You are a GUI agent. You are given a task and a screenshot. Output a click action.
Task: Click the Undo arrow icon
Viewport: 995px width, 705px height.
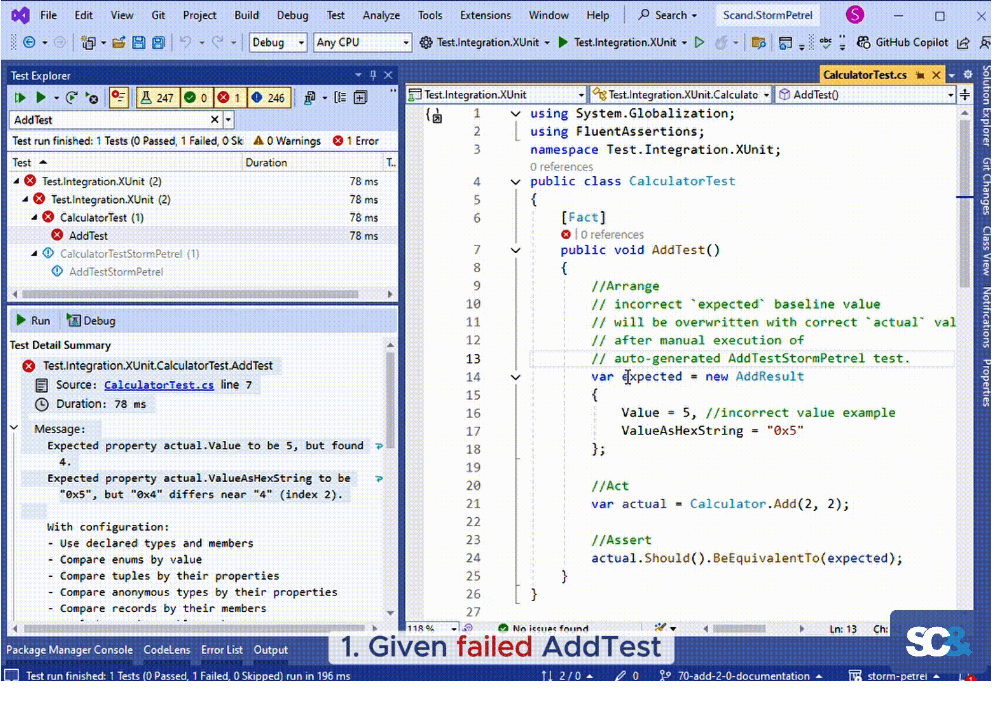pos(185,43)
